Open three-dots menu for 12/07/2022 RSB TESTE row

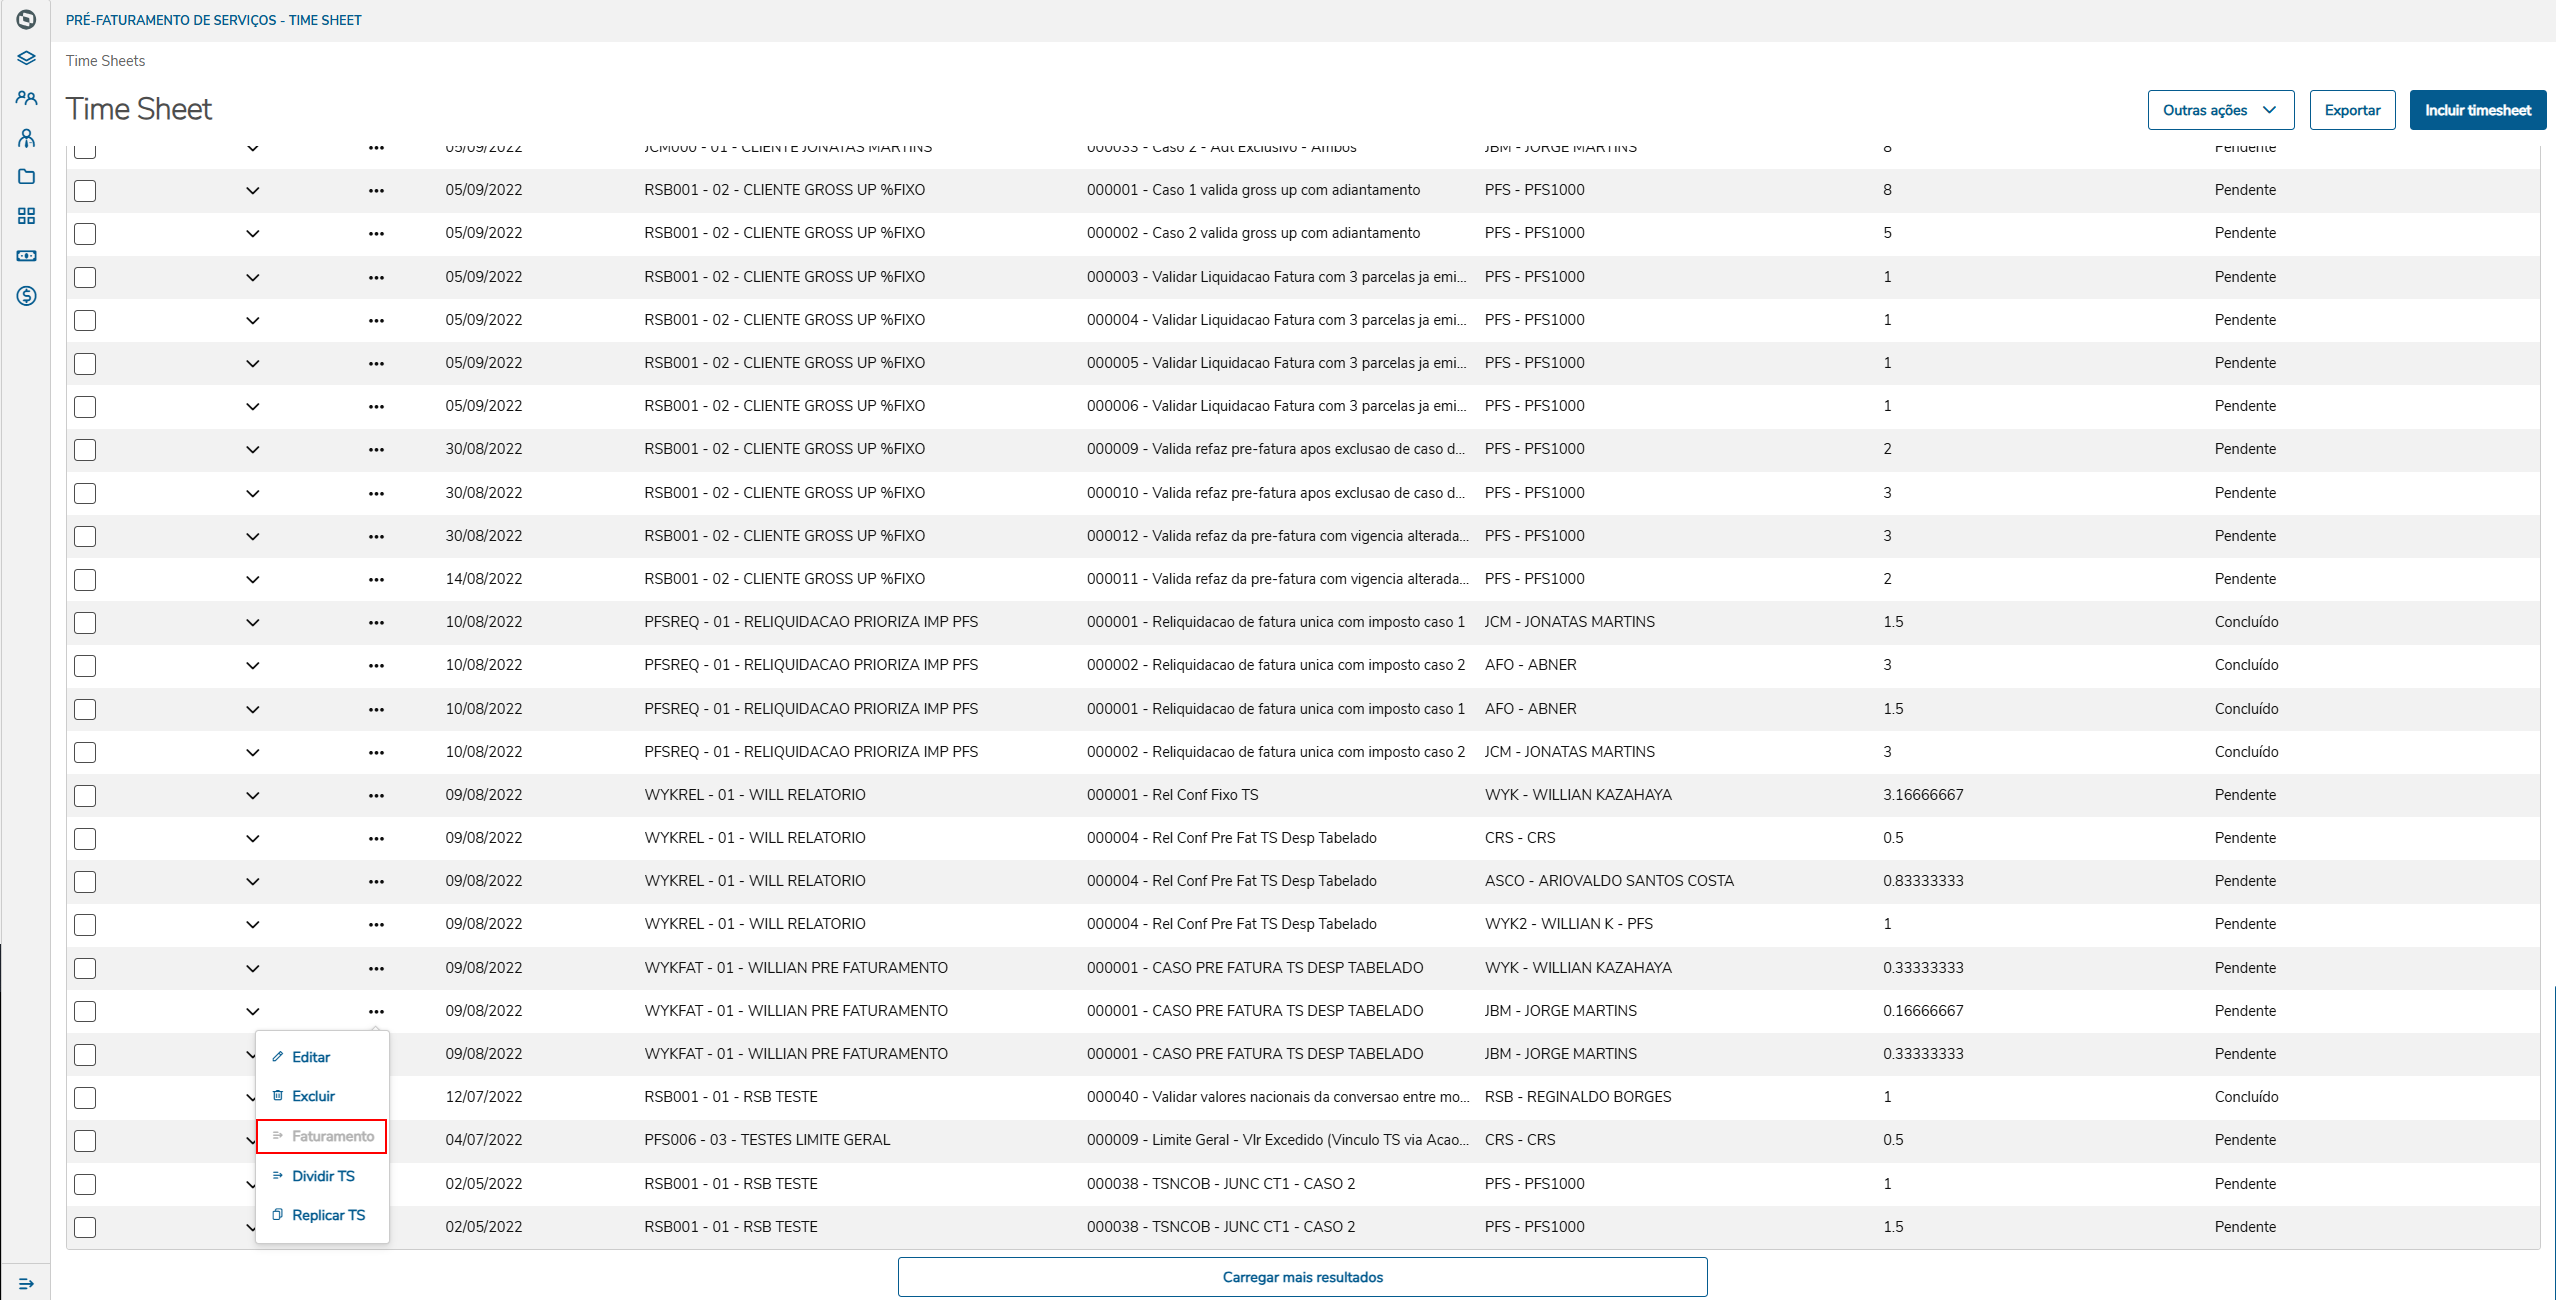pos(376,1098)
